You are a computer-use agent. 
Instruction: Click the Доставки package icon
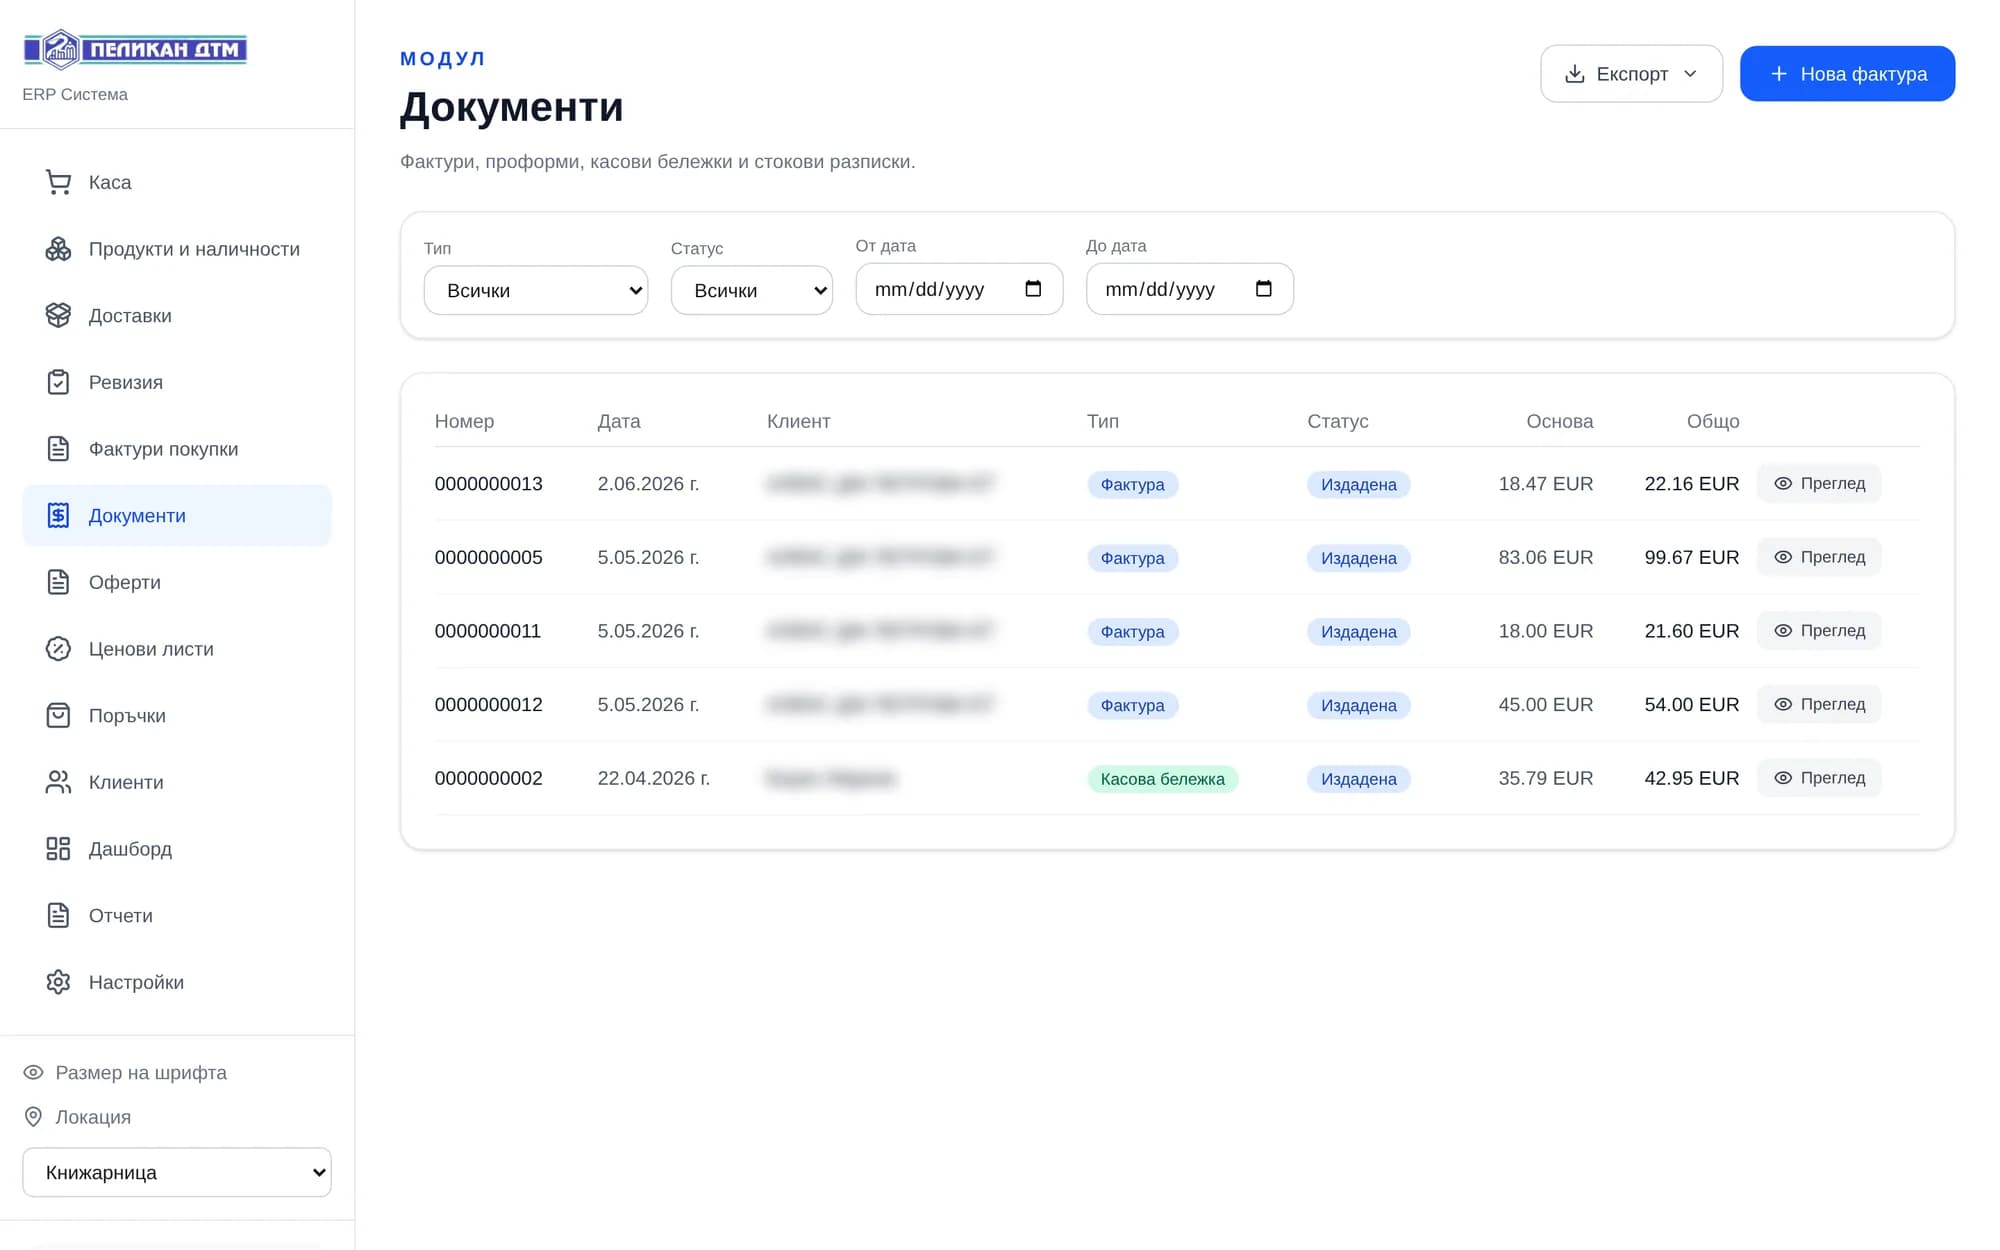(58, 315)
